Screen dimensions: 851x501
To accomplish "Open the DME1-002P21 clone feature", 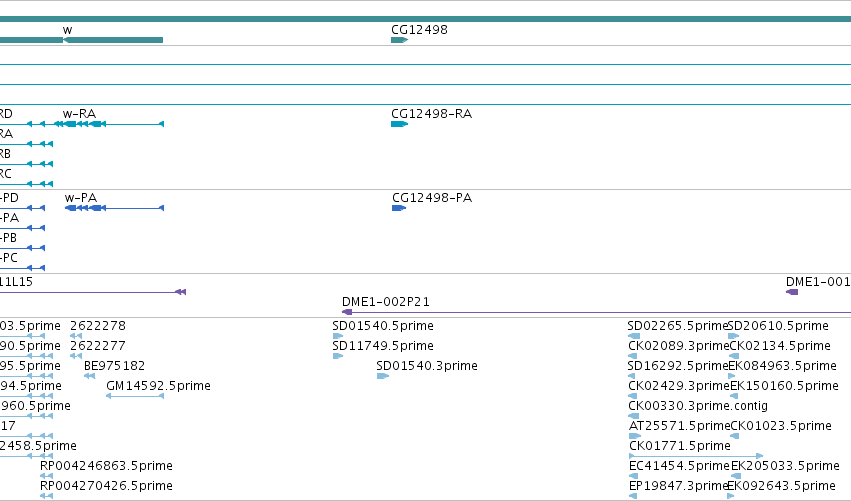I will coord(596,312).
